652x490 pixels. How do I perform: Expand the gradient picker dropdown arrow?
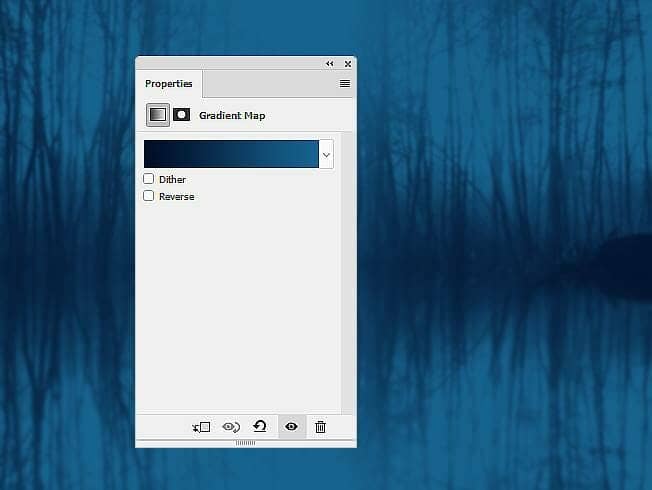326,155
